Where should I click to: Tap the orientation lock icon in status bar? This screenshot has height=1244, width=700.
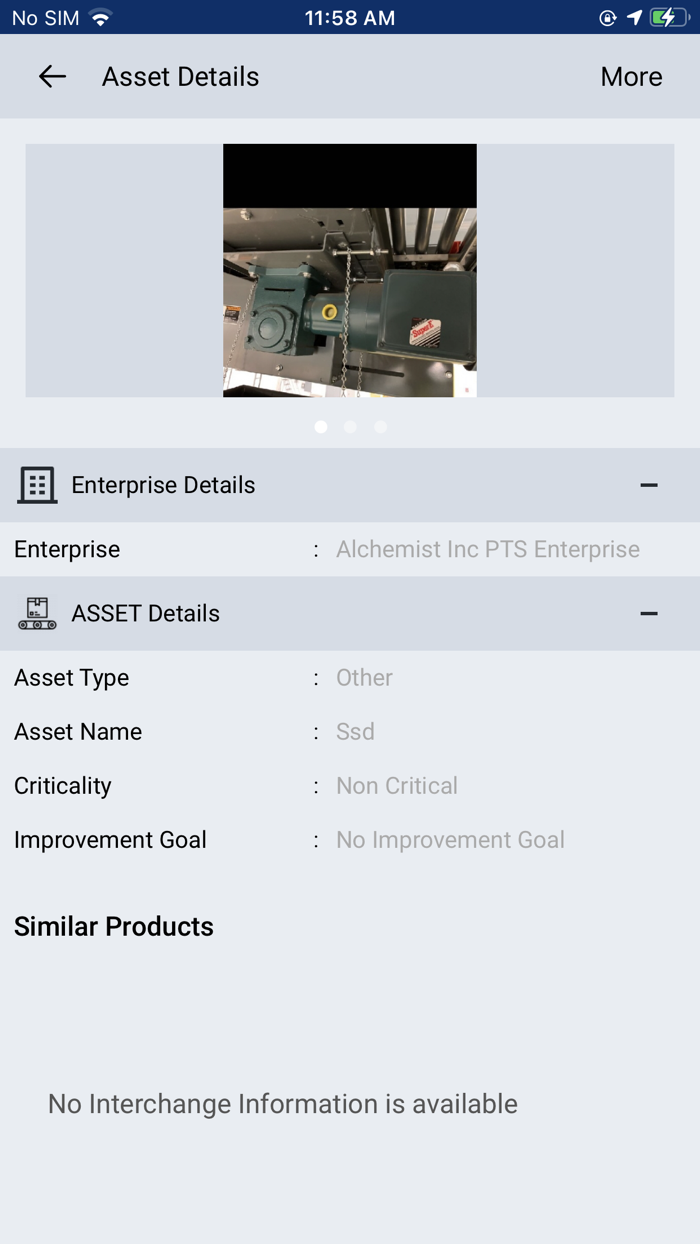click(610, 16)
